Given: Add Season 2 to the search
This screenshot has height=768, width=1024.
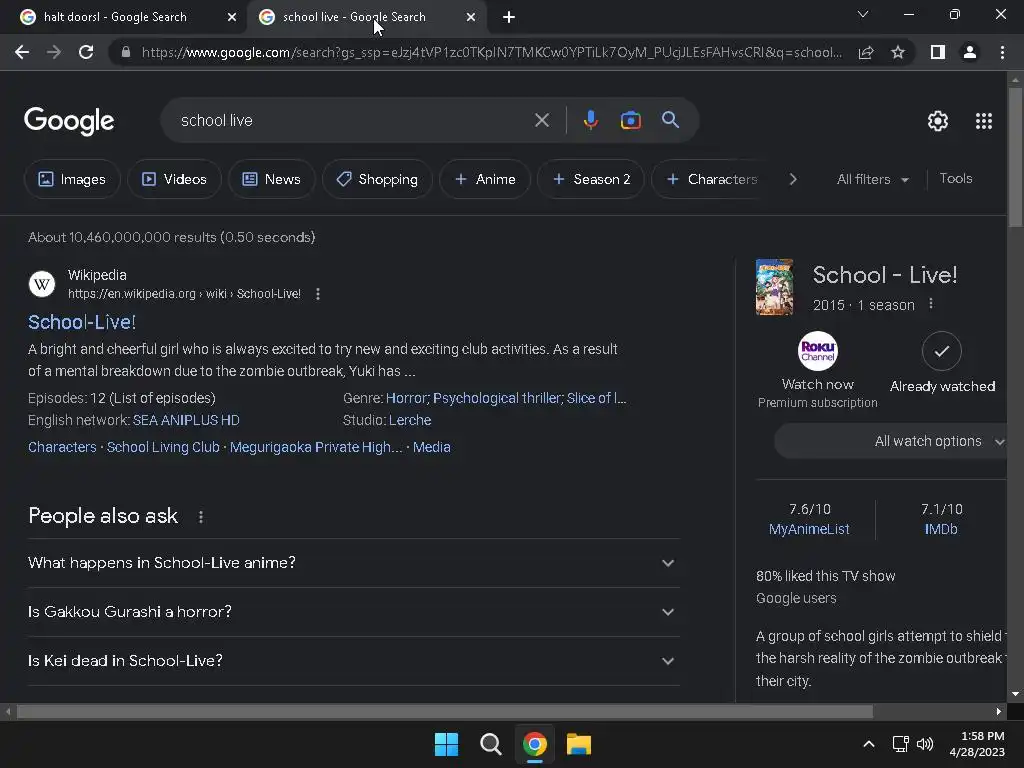Looking at the screenshot, I should pos(591,179).
